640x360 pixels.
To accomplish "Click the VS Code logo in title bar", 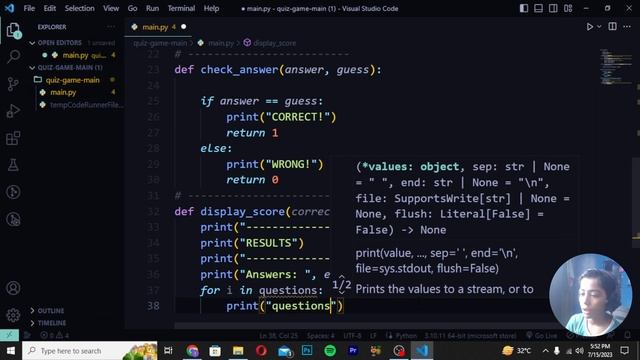I will click(x=9, y=8).
